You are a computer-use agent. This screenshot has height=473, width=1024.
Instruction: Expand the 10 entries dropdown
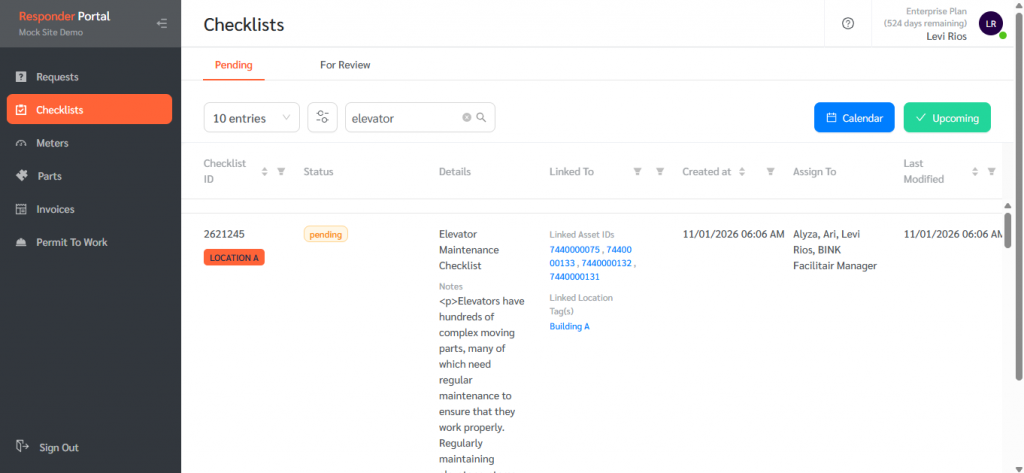(251, 118)
